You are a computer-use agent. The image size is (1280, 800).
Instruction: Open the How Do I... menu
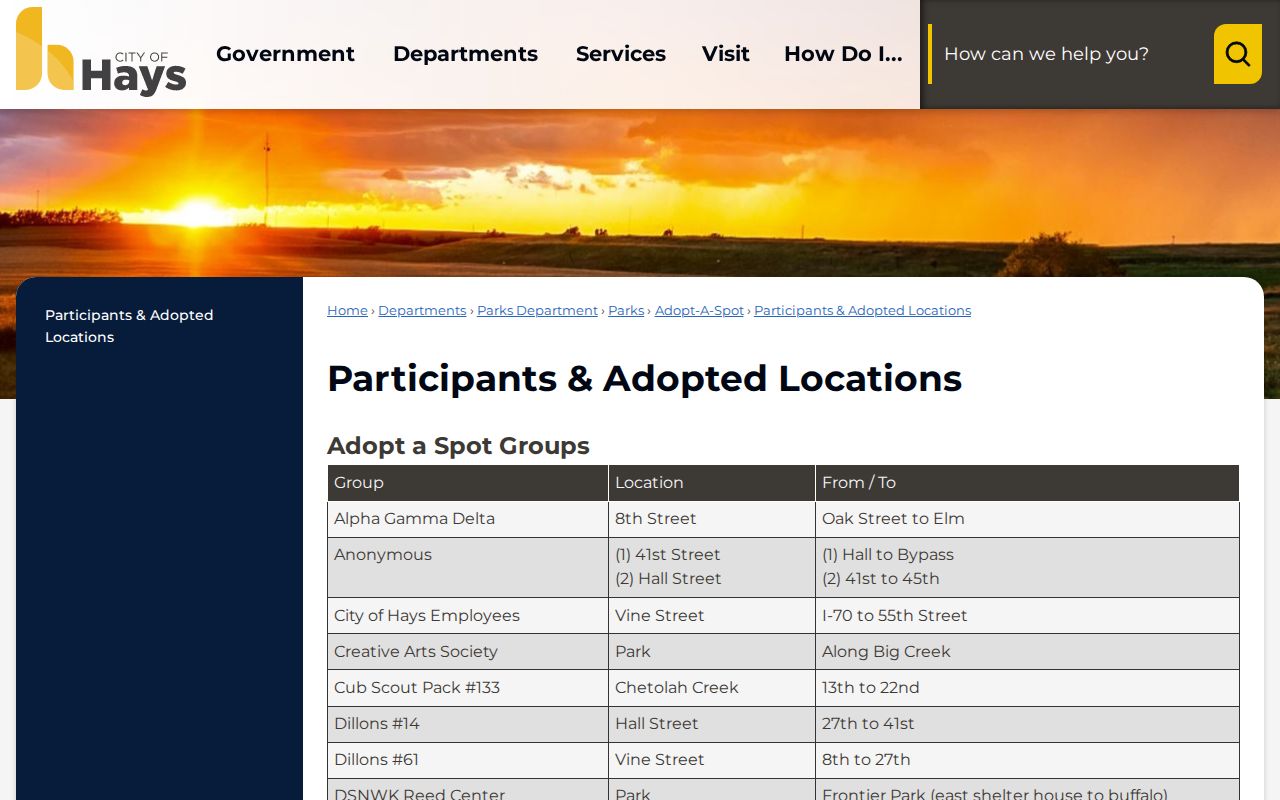[x=843, y=54]
